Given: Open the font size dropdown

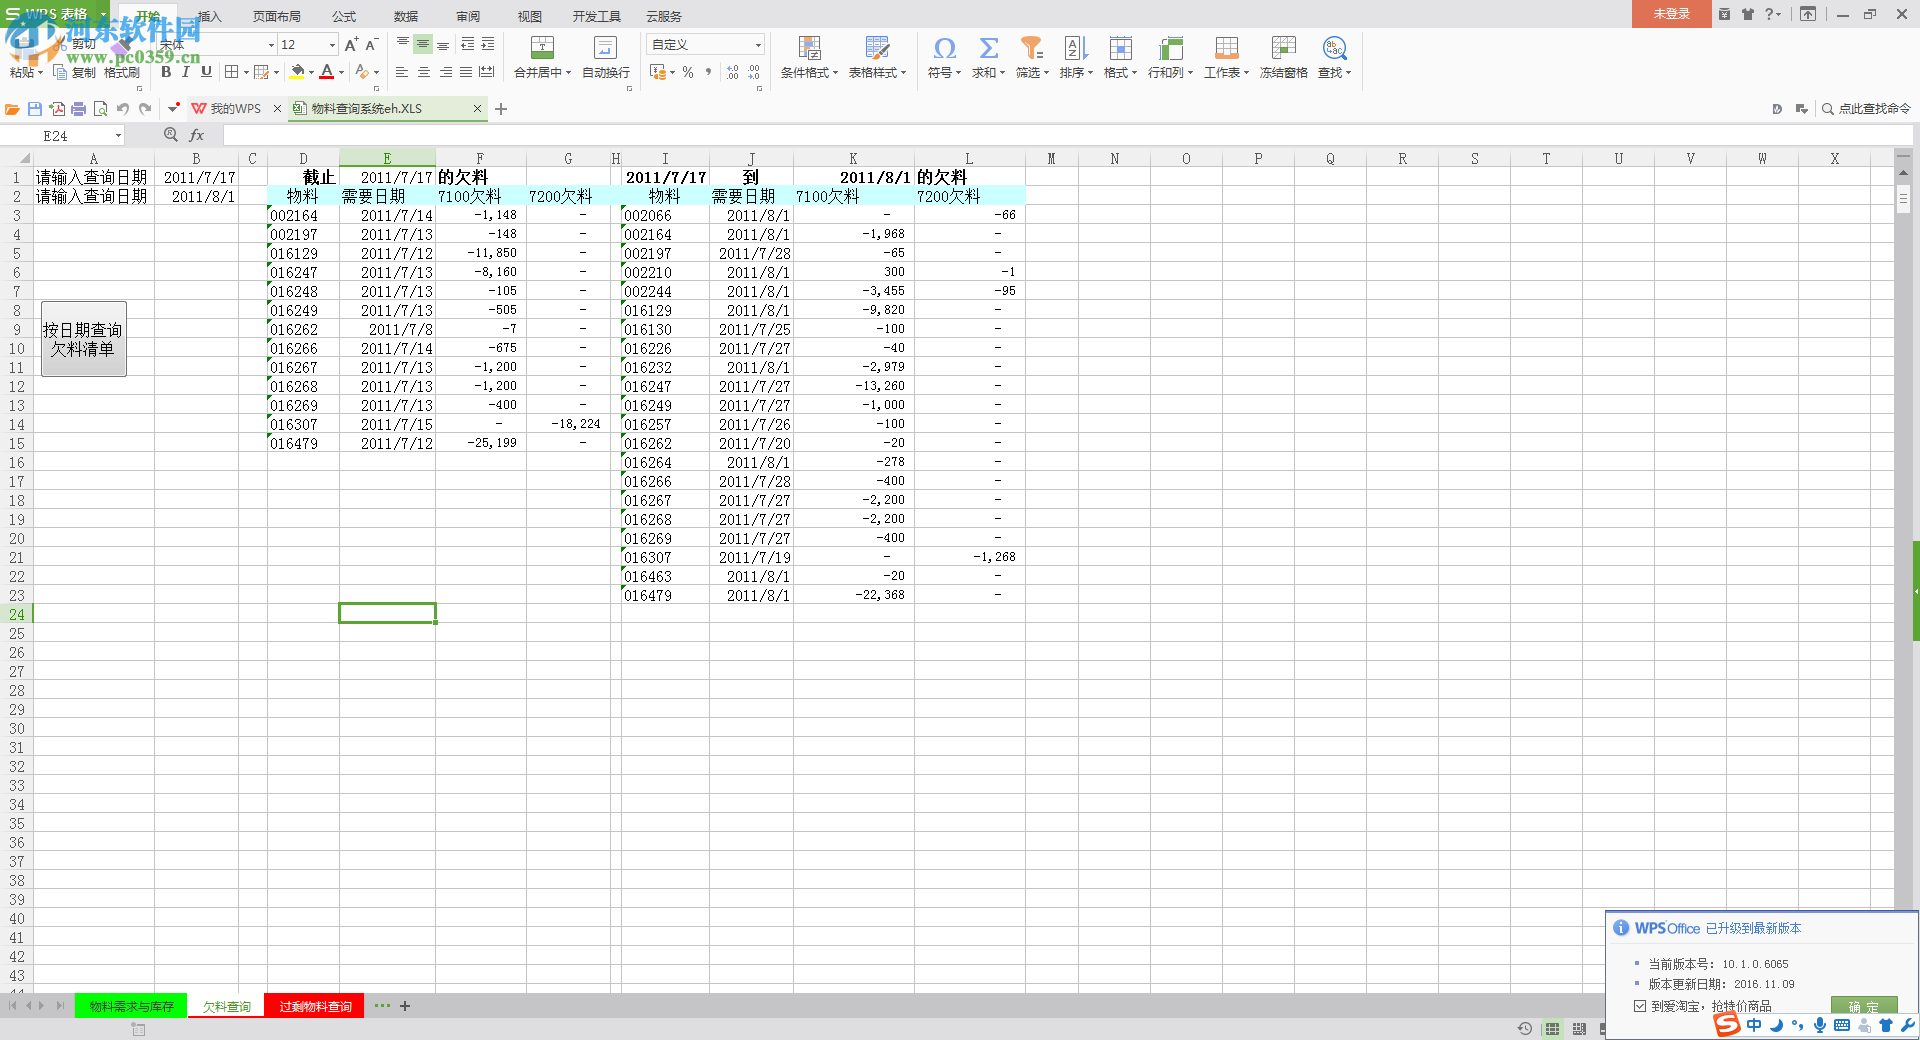Looking at the screenshot, I should pos(332,45).
